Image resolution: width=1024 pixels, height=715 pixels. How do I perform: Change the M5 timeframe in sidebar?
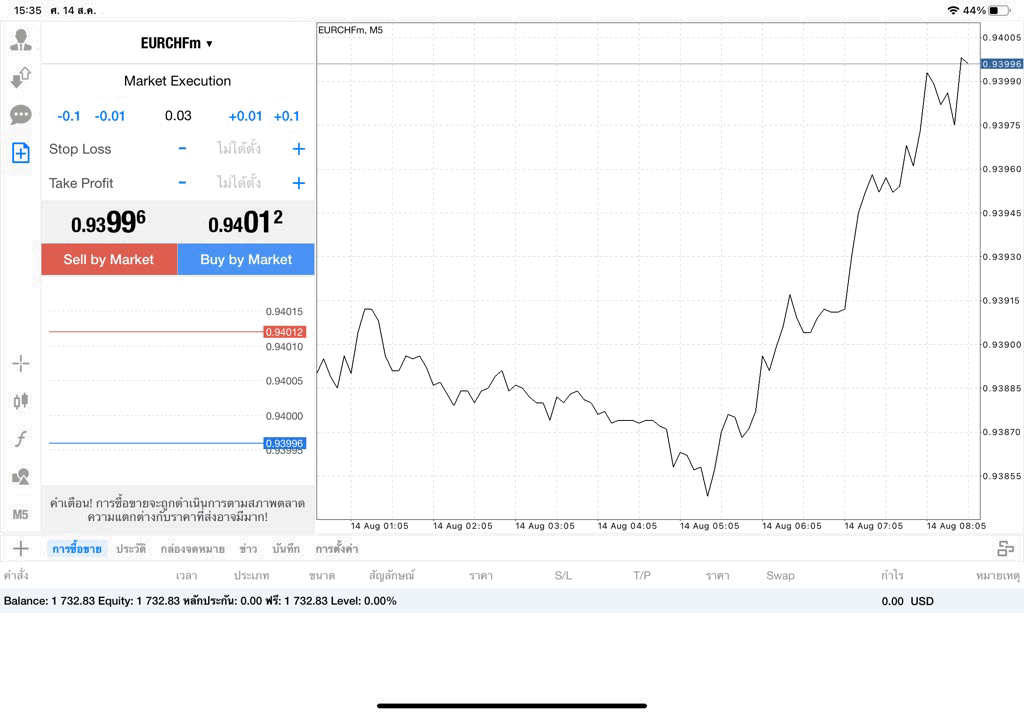click(x=20, y=515)
